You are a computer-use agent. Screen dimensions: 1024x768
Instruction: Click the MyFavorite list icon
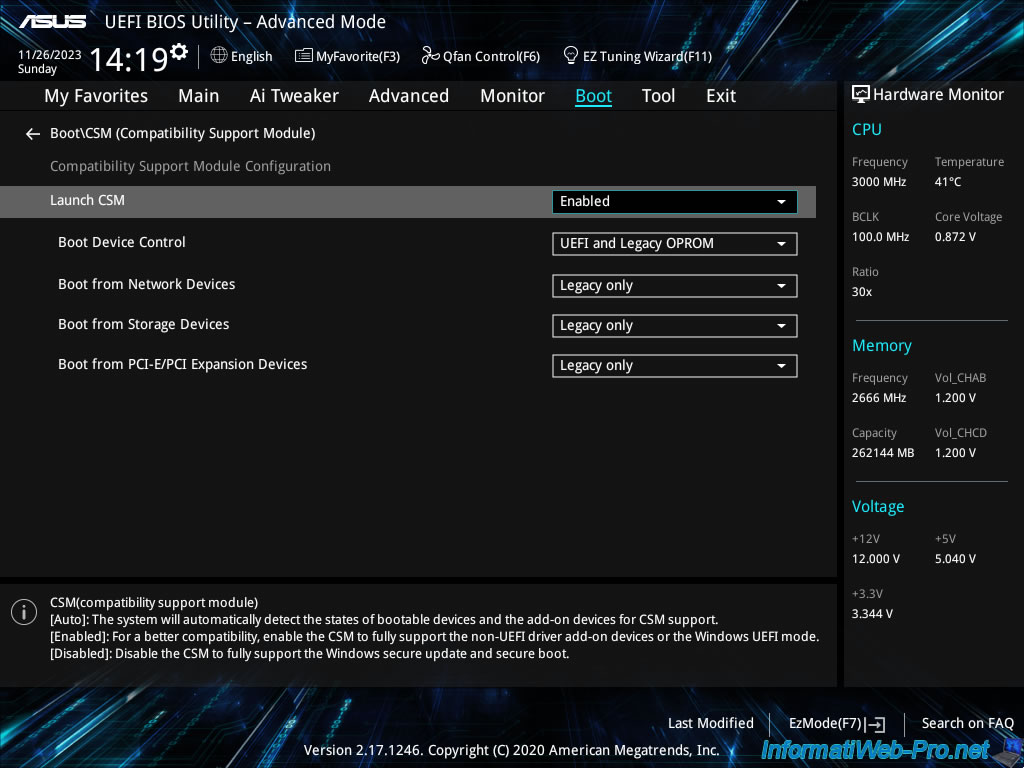tap(304, 56)
